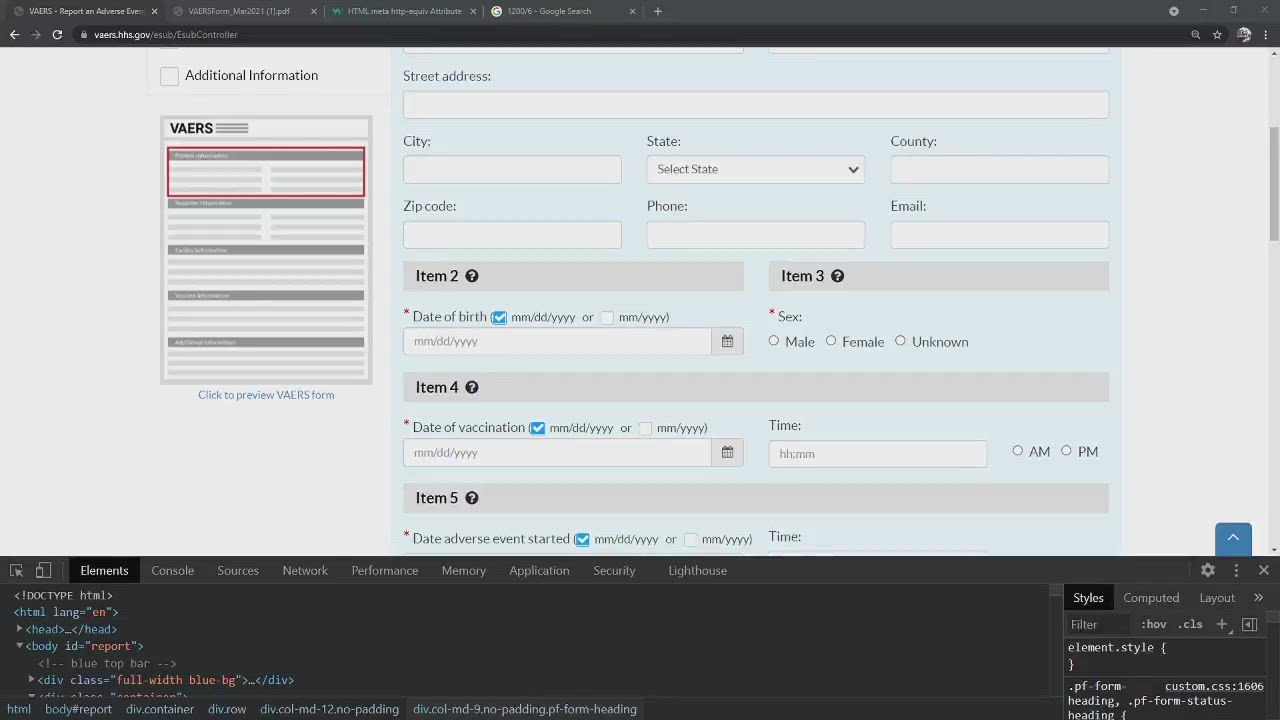Open the Date of vaccination calendar picker
Image resolution: width=1280 pixels, height=720 pixels.
pos(727,453)
